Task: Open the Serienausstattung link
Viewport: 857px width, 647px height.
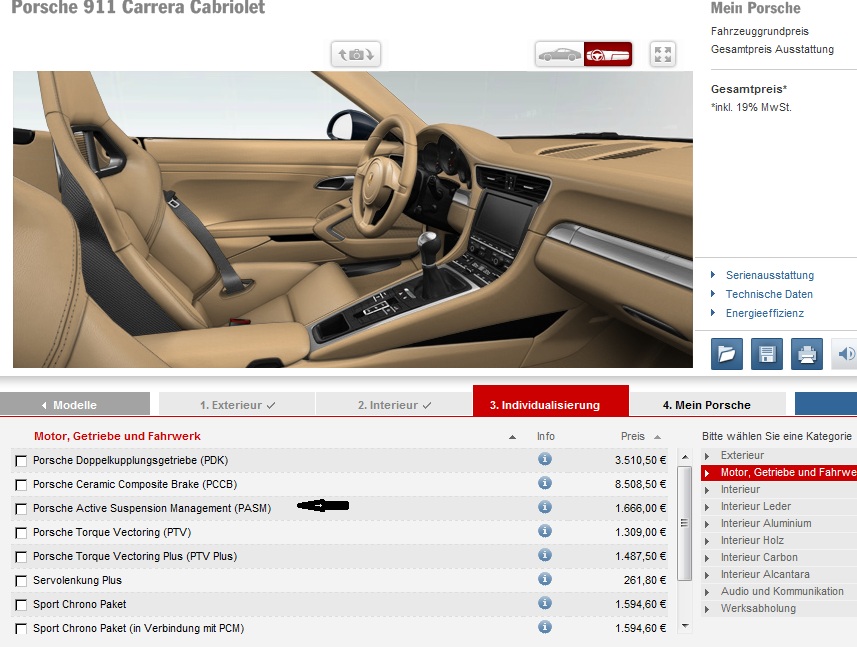Action: pyautogui.click(x=770, y=275)
